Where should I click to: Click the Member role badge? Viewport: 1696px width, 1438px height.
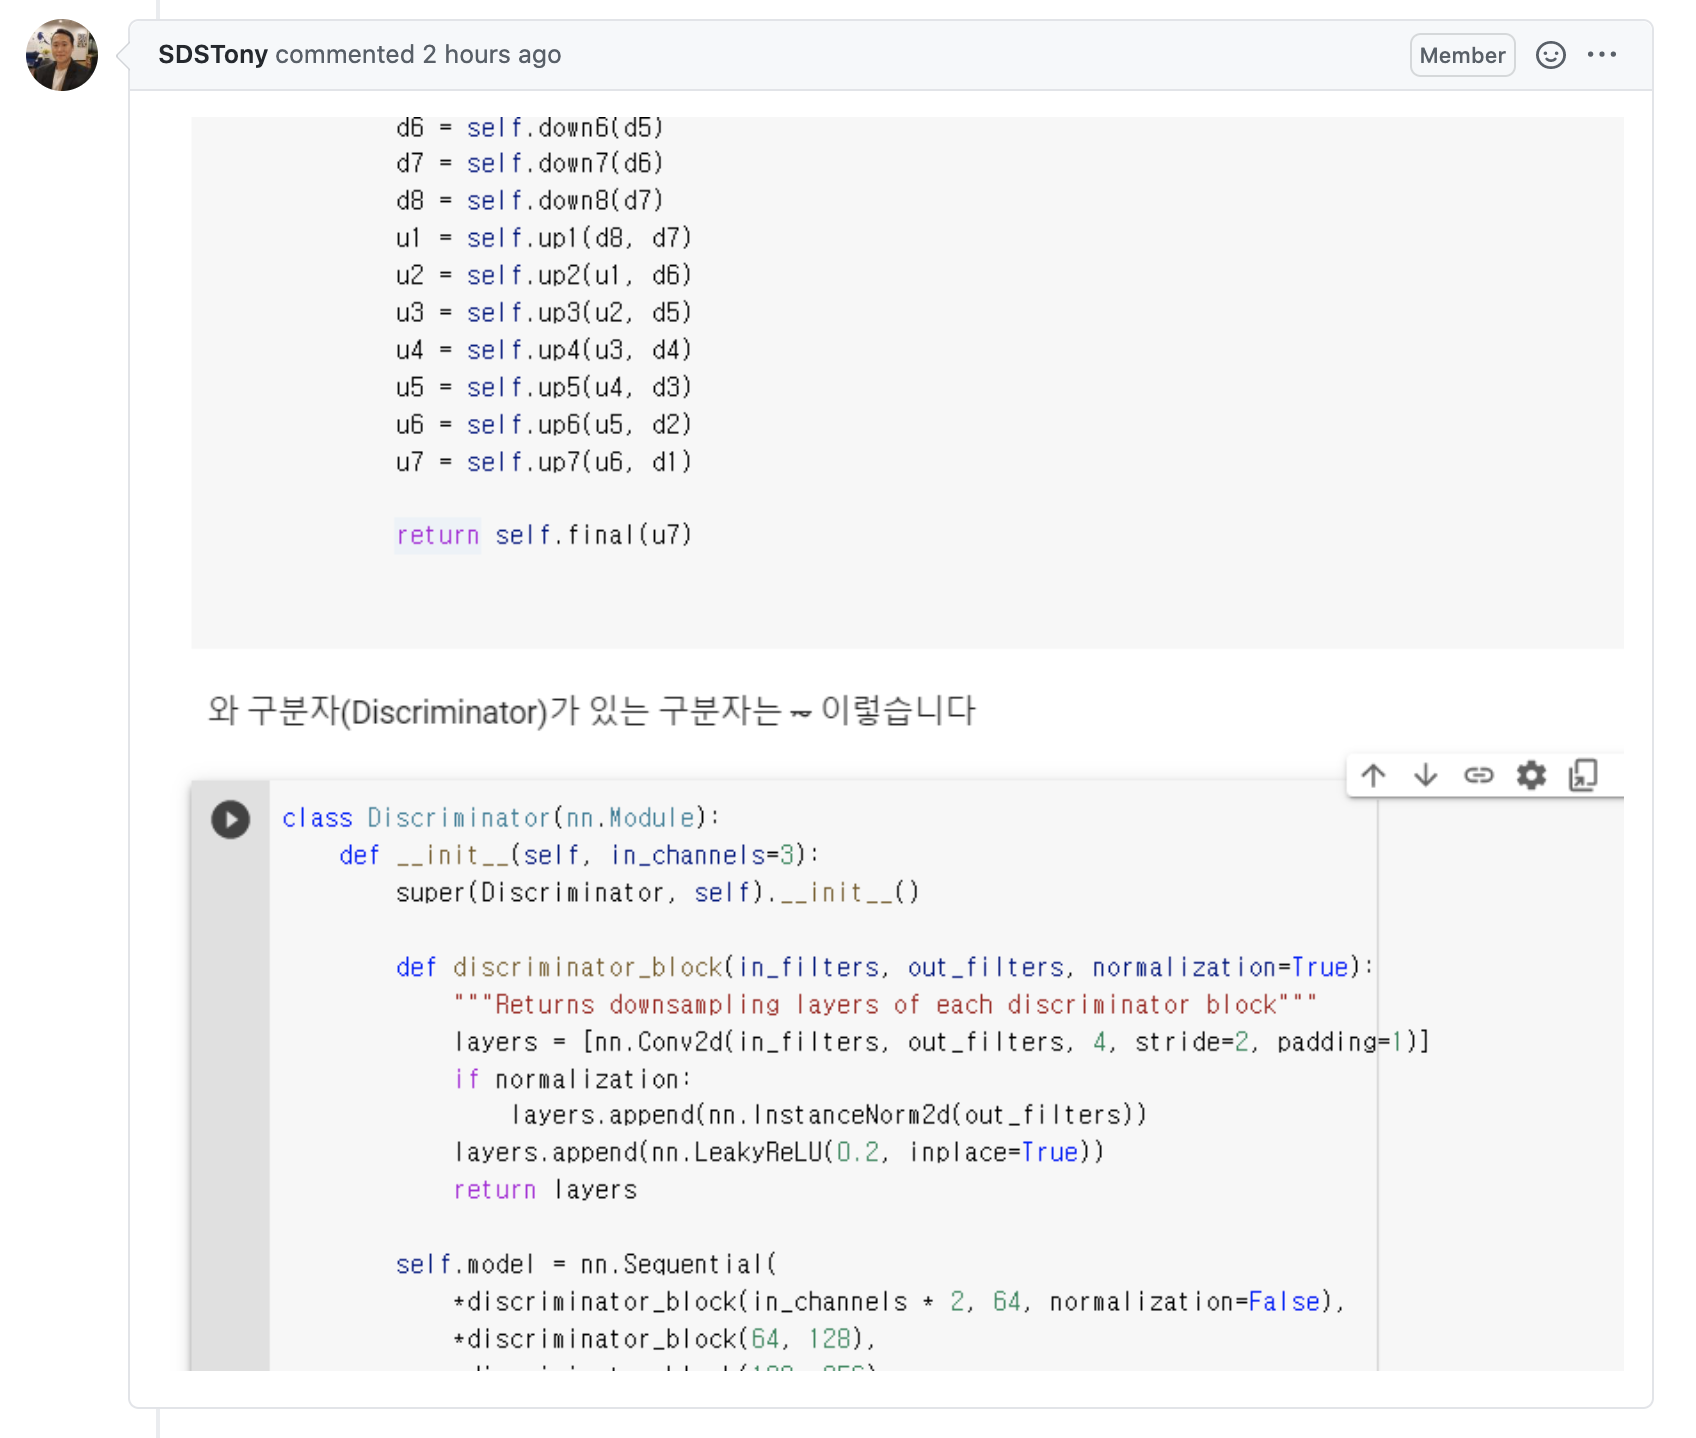point(1462,55)
